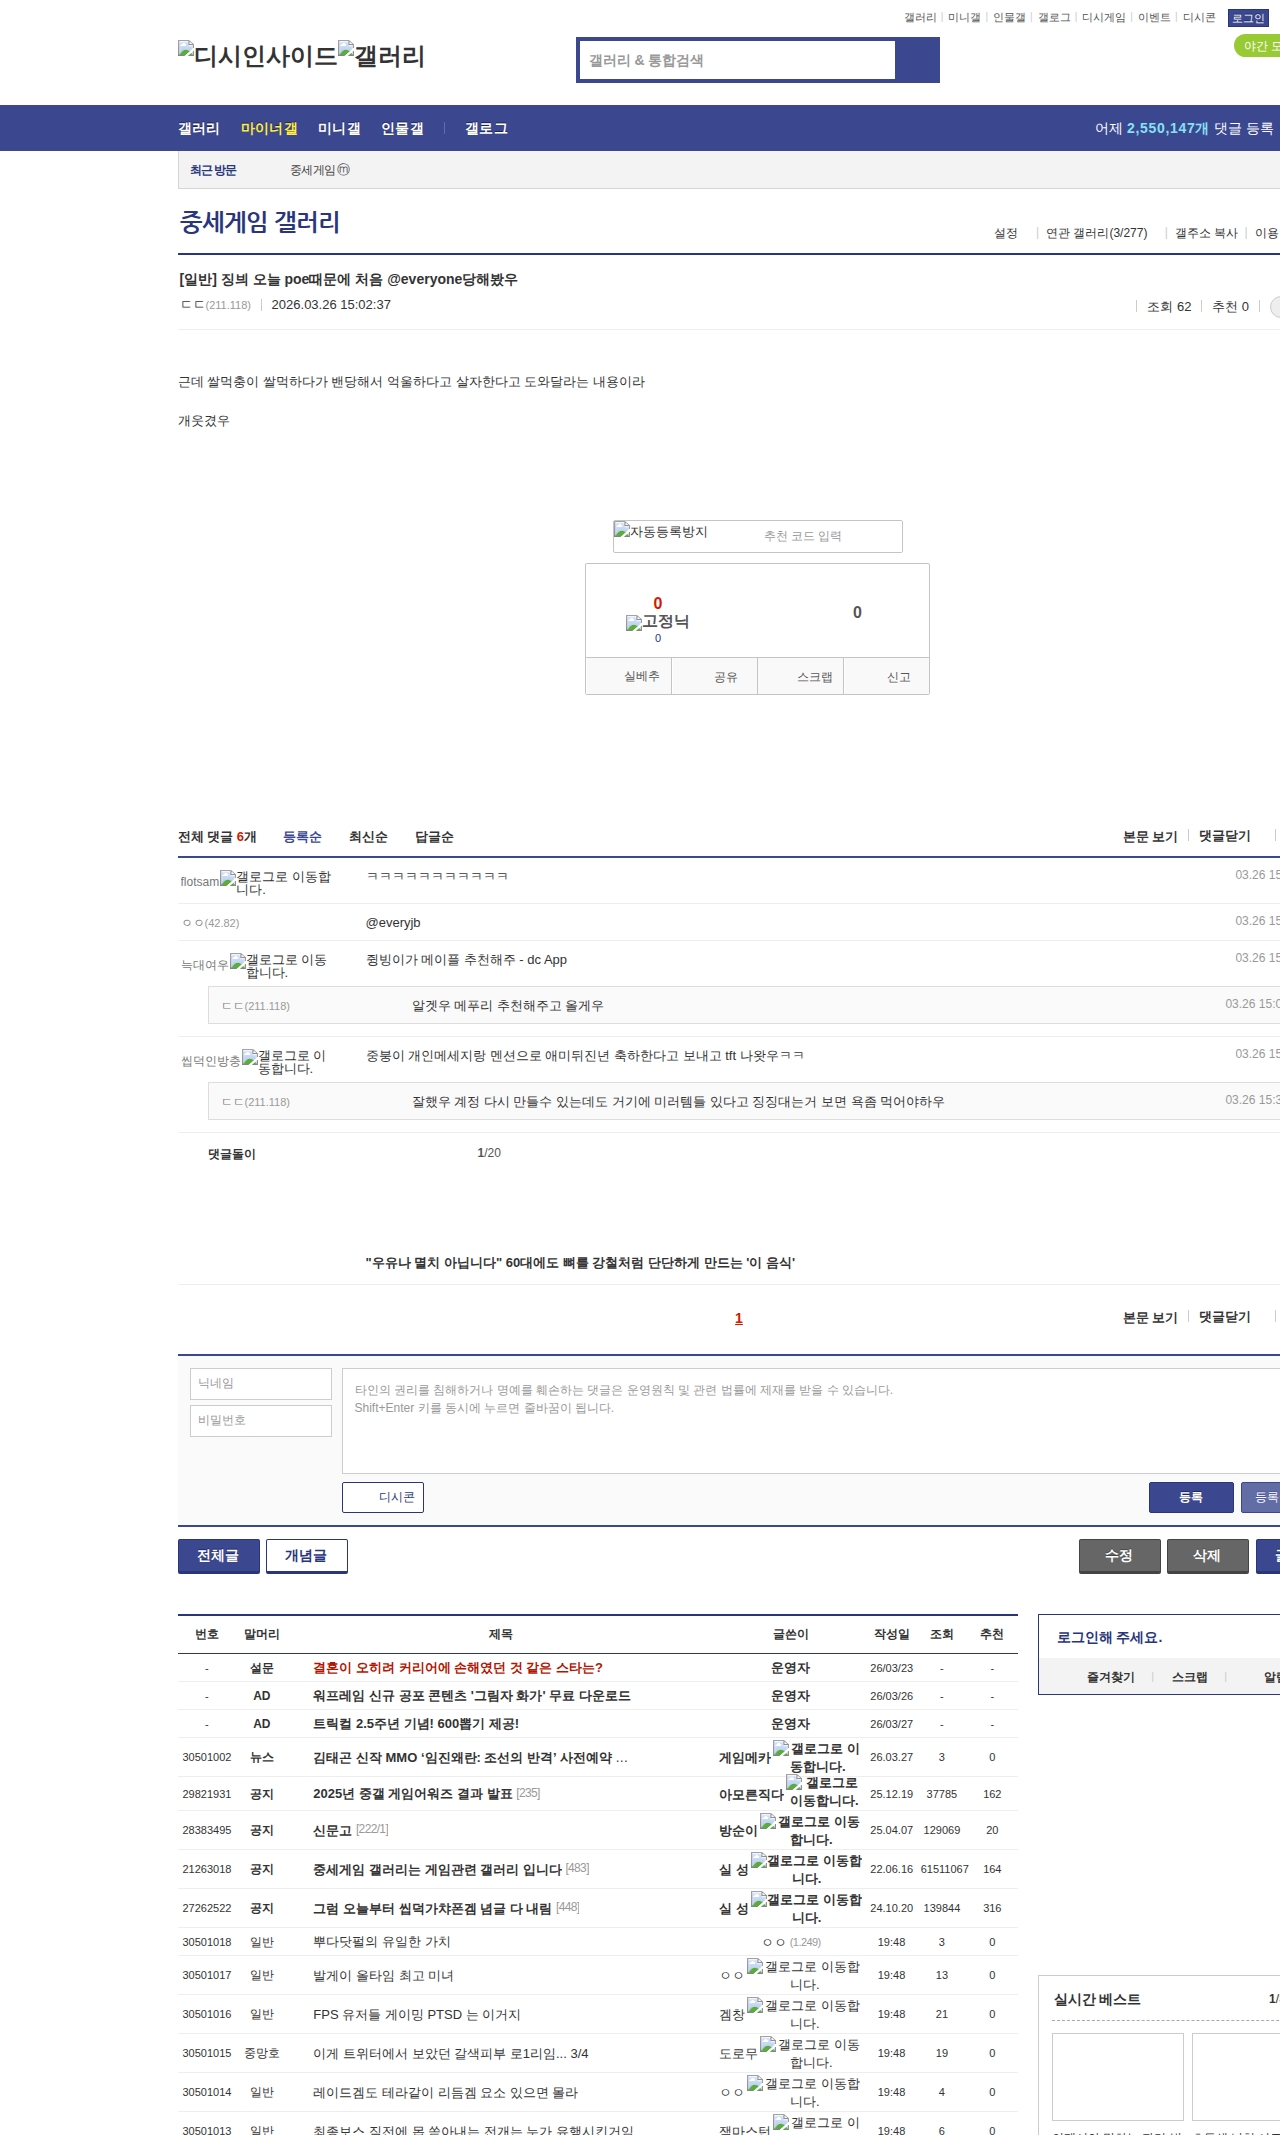Click the 로그인 button at top

pos(1247,18)
